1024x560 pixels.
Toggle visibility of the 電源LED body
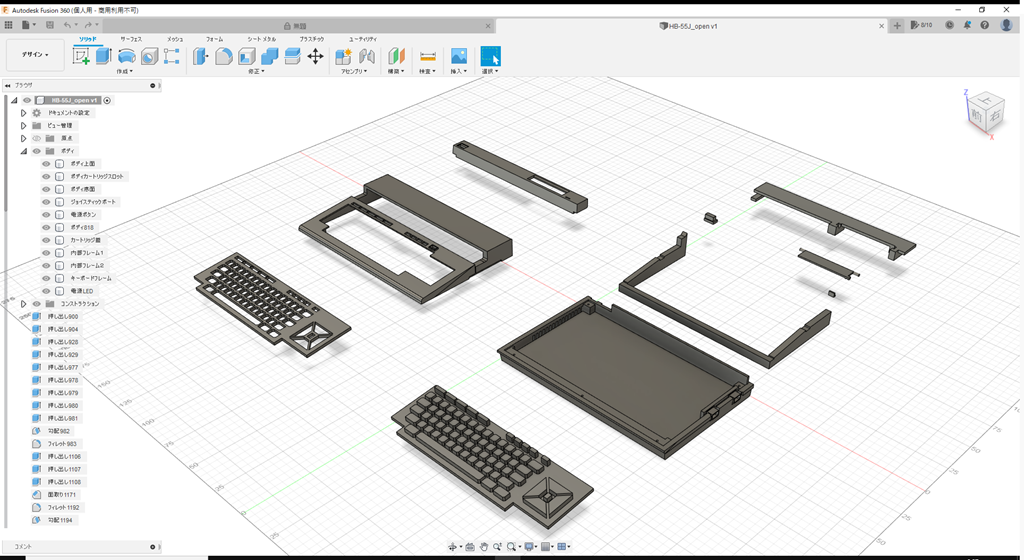click(x=46, y=291)
